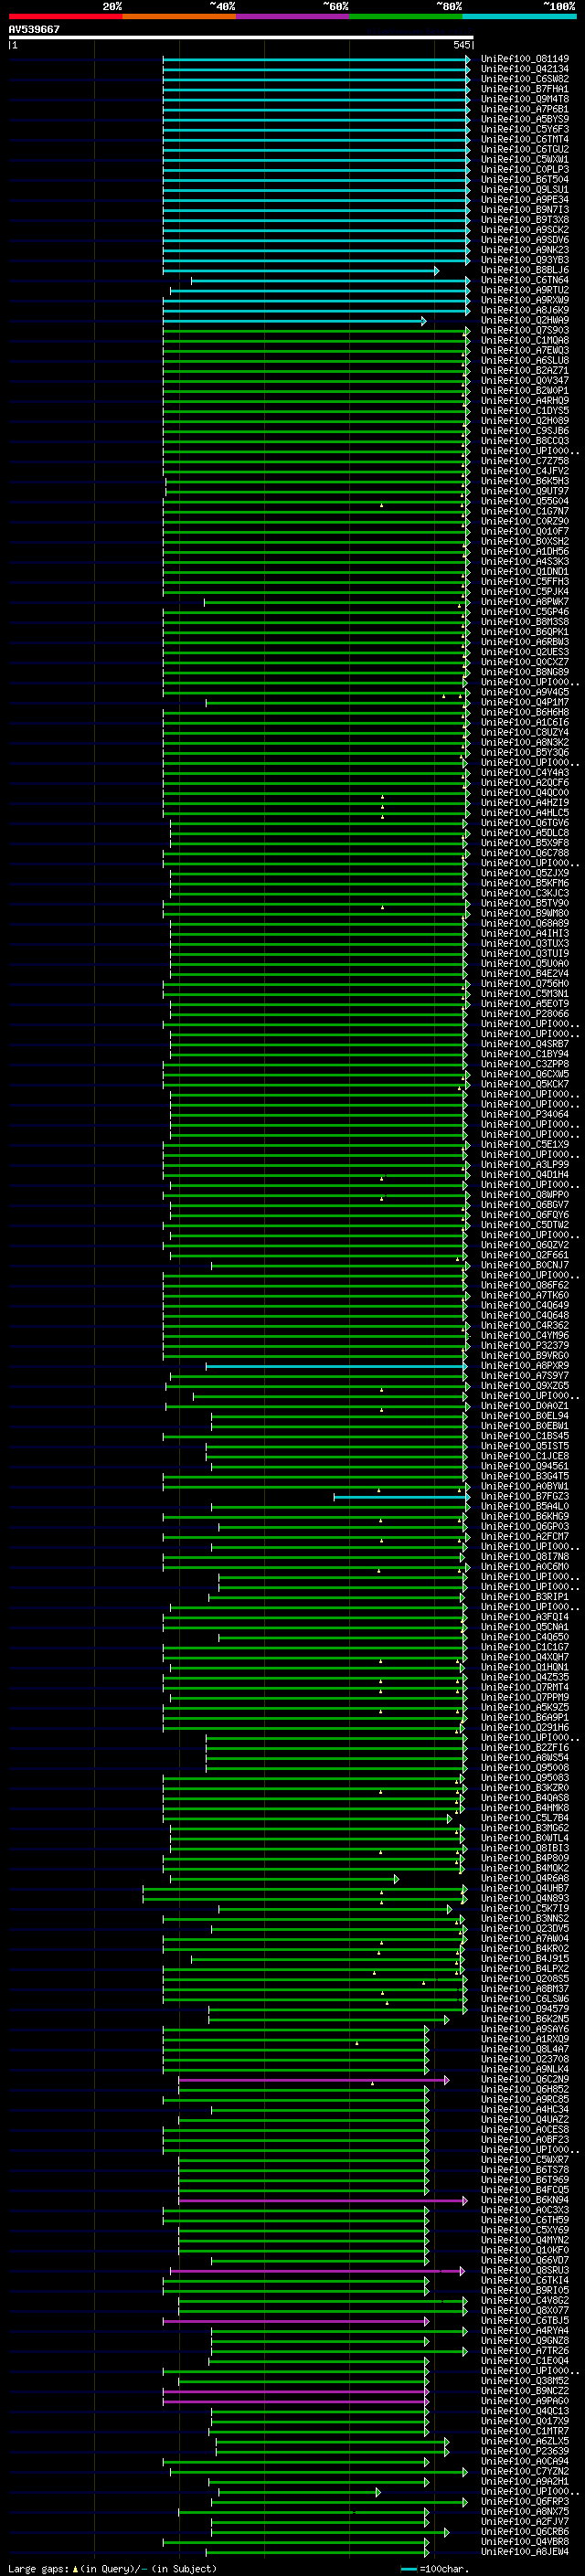
Task: Click the UniRef100_C6TN64 label
Action: (525, 280)
